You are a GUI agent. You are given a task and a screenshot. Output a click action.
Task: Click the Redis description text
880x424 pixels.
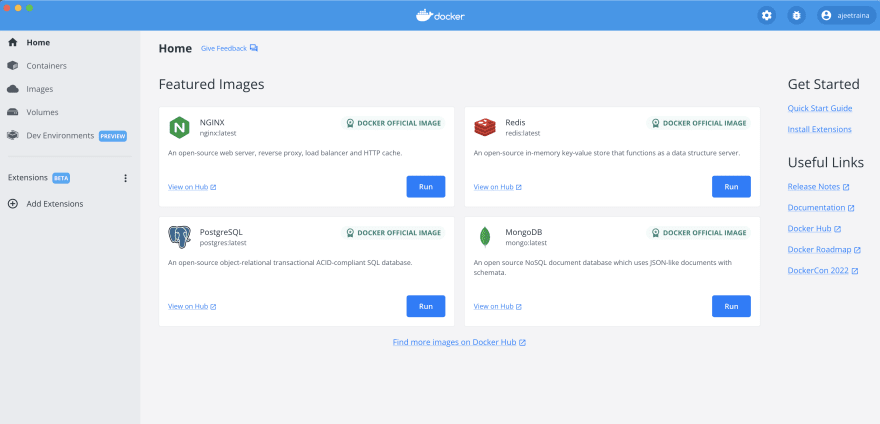(x=607, y=153)
